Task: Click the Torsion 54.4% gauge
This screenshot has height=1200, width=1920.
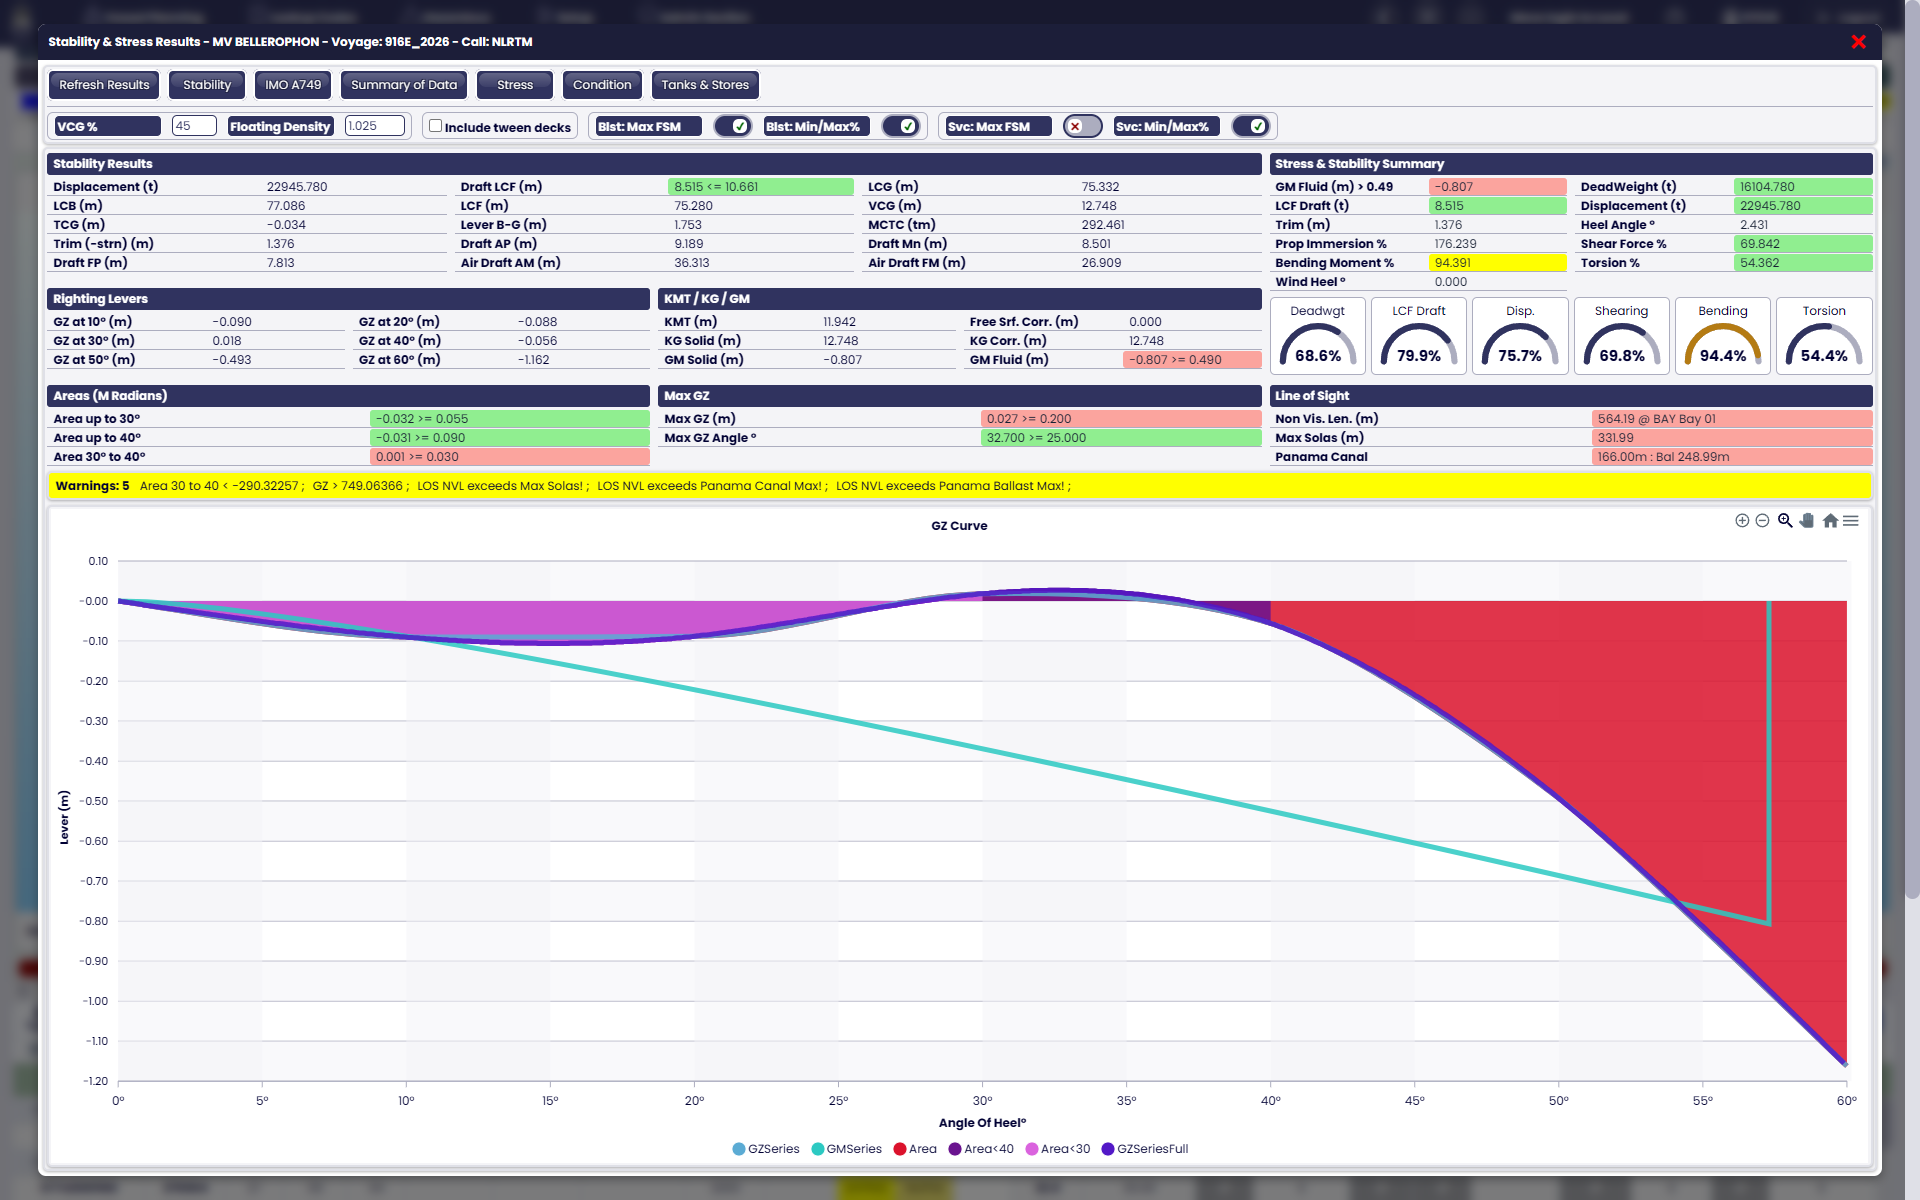Action: pyautogui.click(x=1824, y=336)
